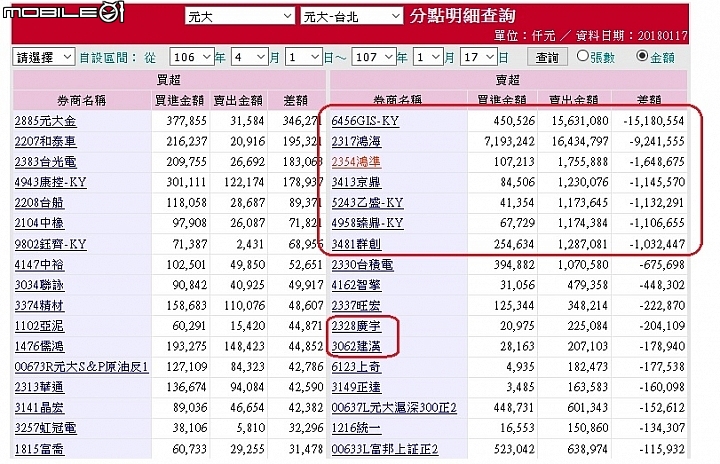Click the 賣超 section header

[507, 80]
